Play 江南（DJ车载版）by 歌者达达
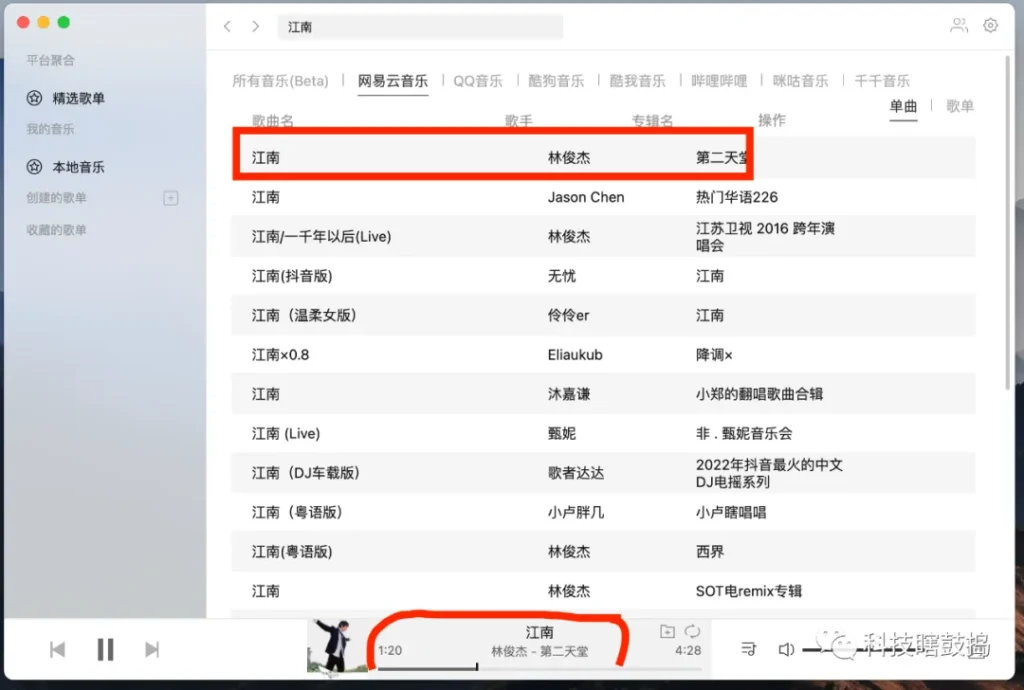Image resolution: width=1024 pixels, height=690 pixels. point(603,473)
